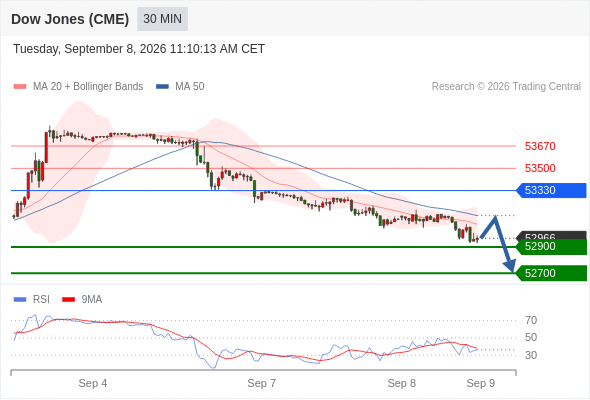The image size is (590, 400).
Task: Click the red MA 20 legend swatch
Action: point(20,87)
